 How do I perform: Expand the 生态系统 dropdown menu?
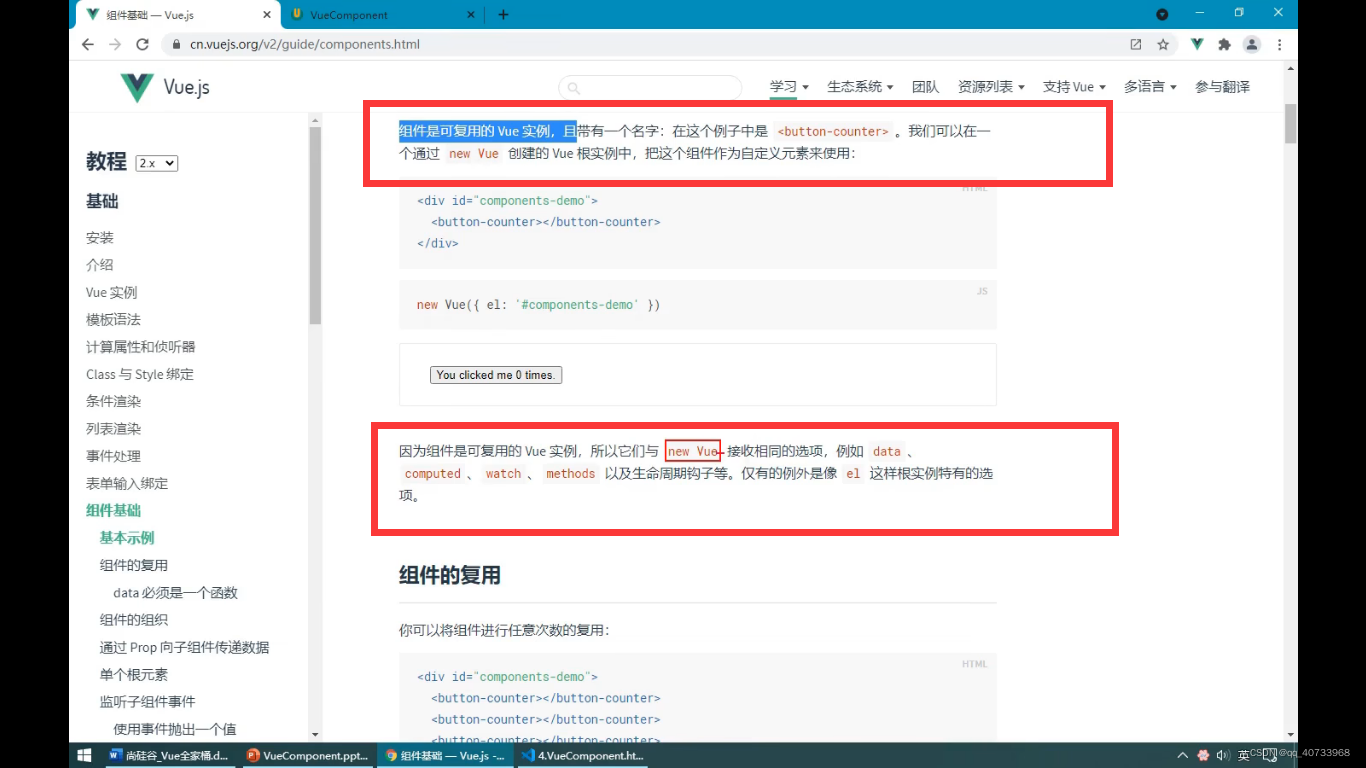(860, 87)
